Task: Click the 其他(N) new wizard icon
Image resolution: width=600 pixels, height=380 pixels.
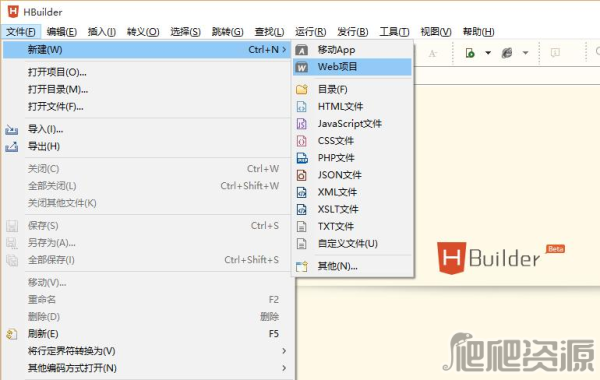Action: coord(302,266)
